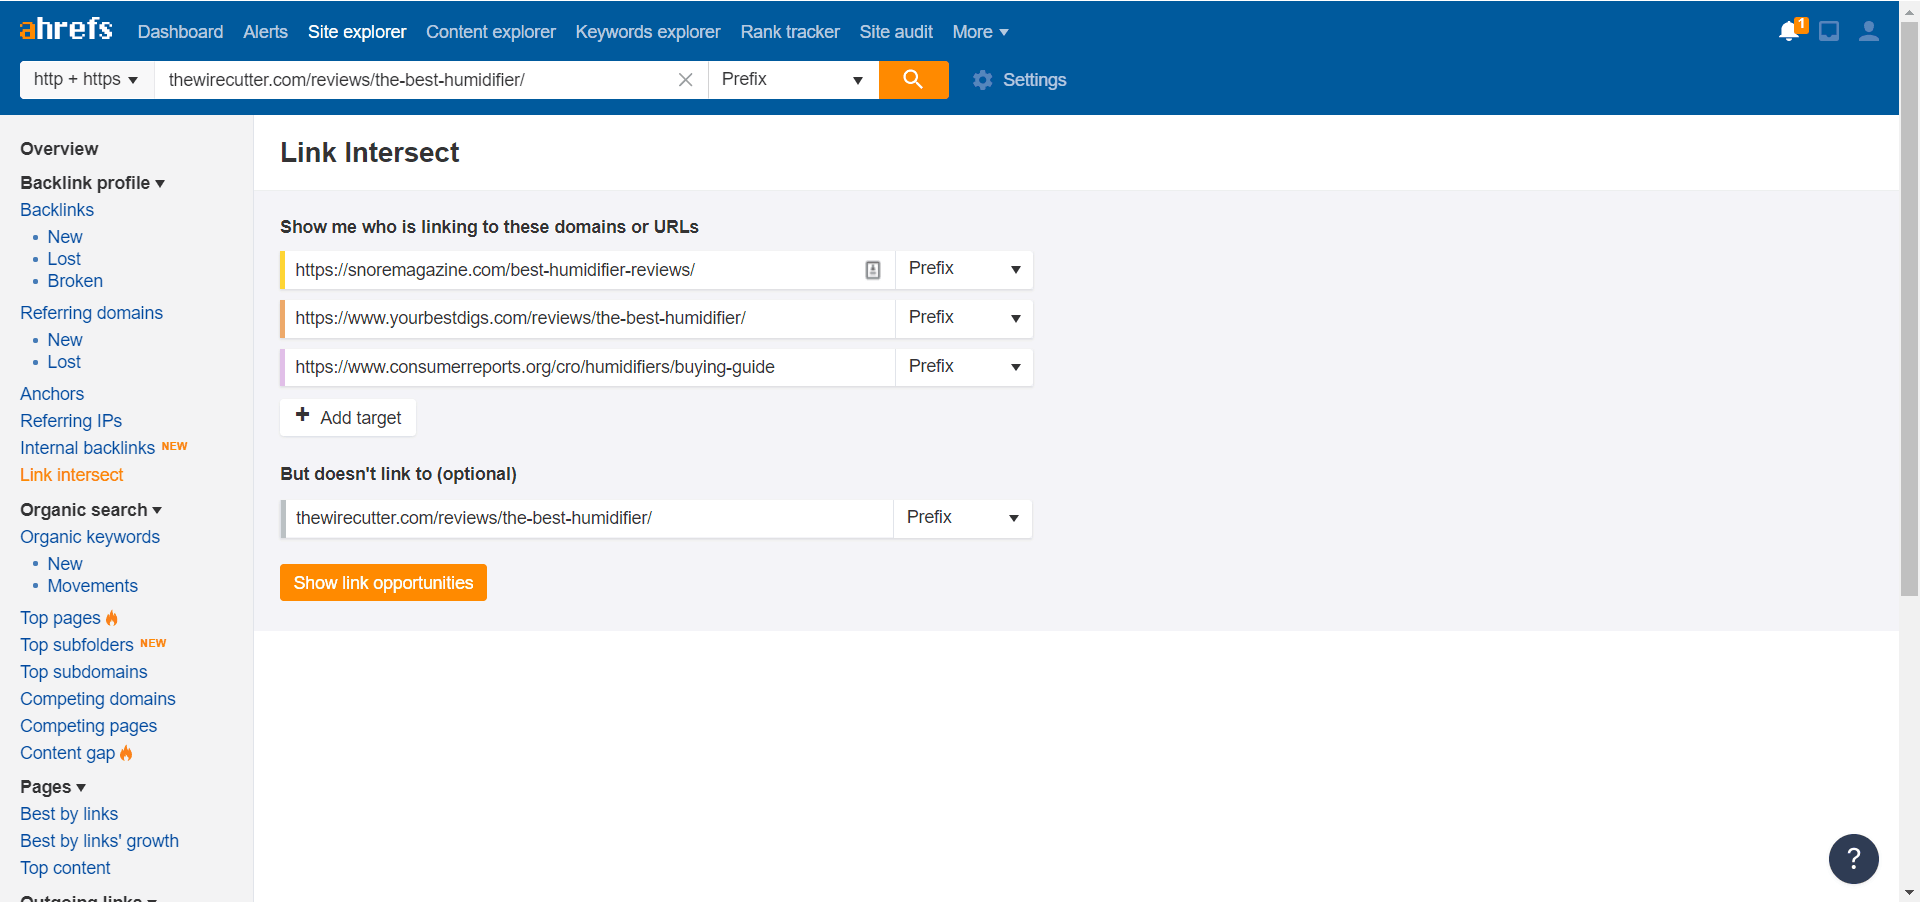Open Alerts in top navigation
Image resolution: width=1920 pixels, height=902 pixels.
(265, 32)
